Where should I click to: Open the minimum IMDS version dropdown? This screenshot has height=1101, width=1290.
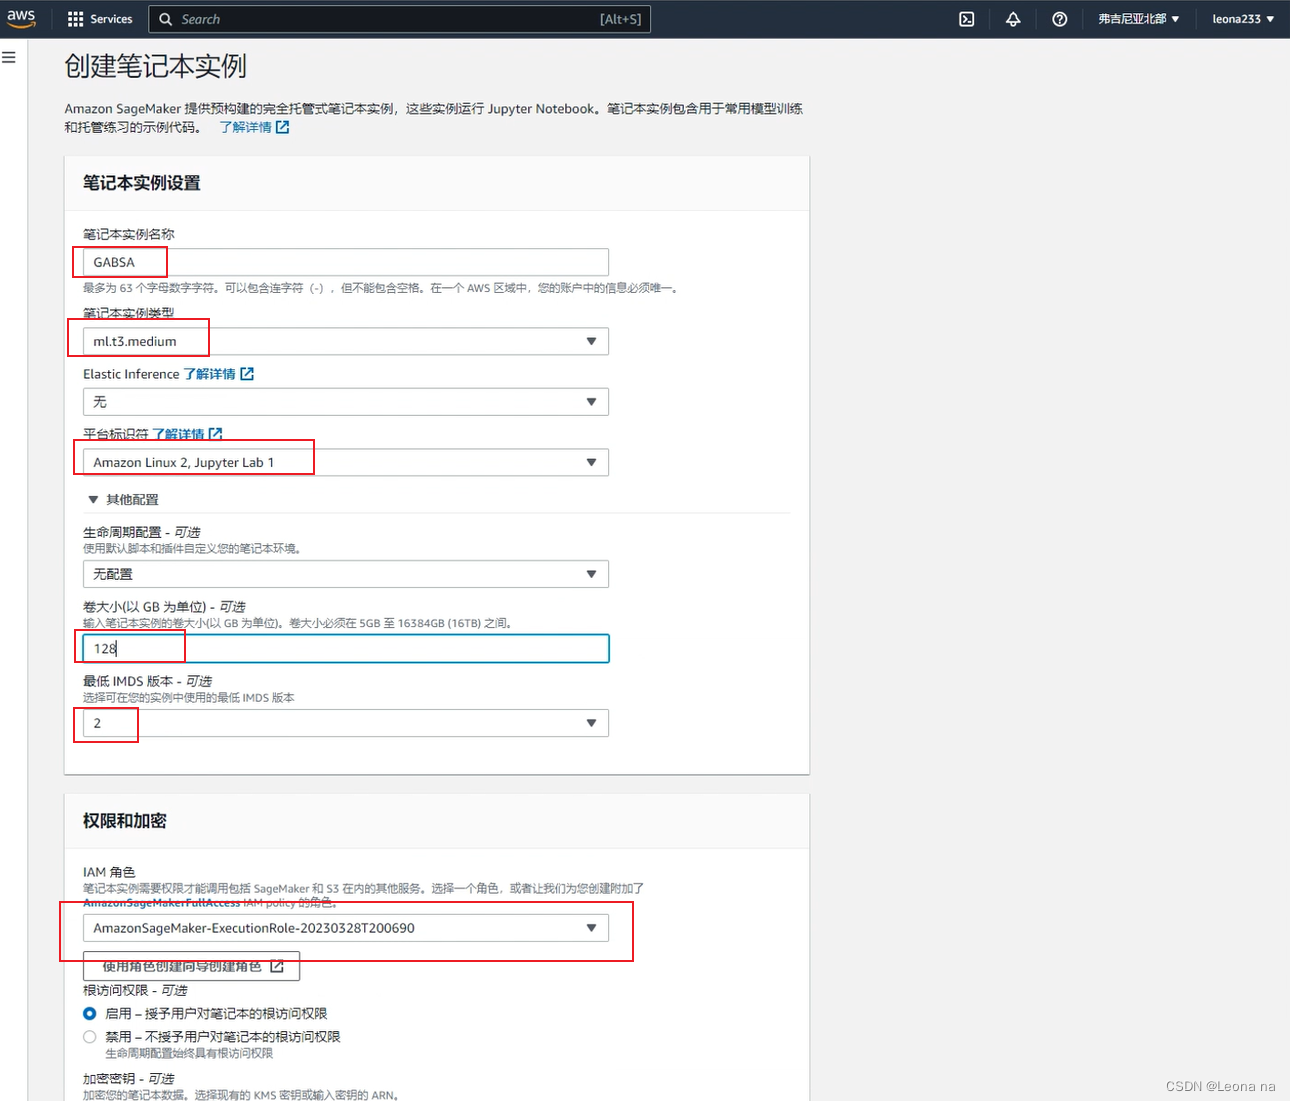(346, 723)
